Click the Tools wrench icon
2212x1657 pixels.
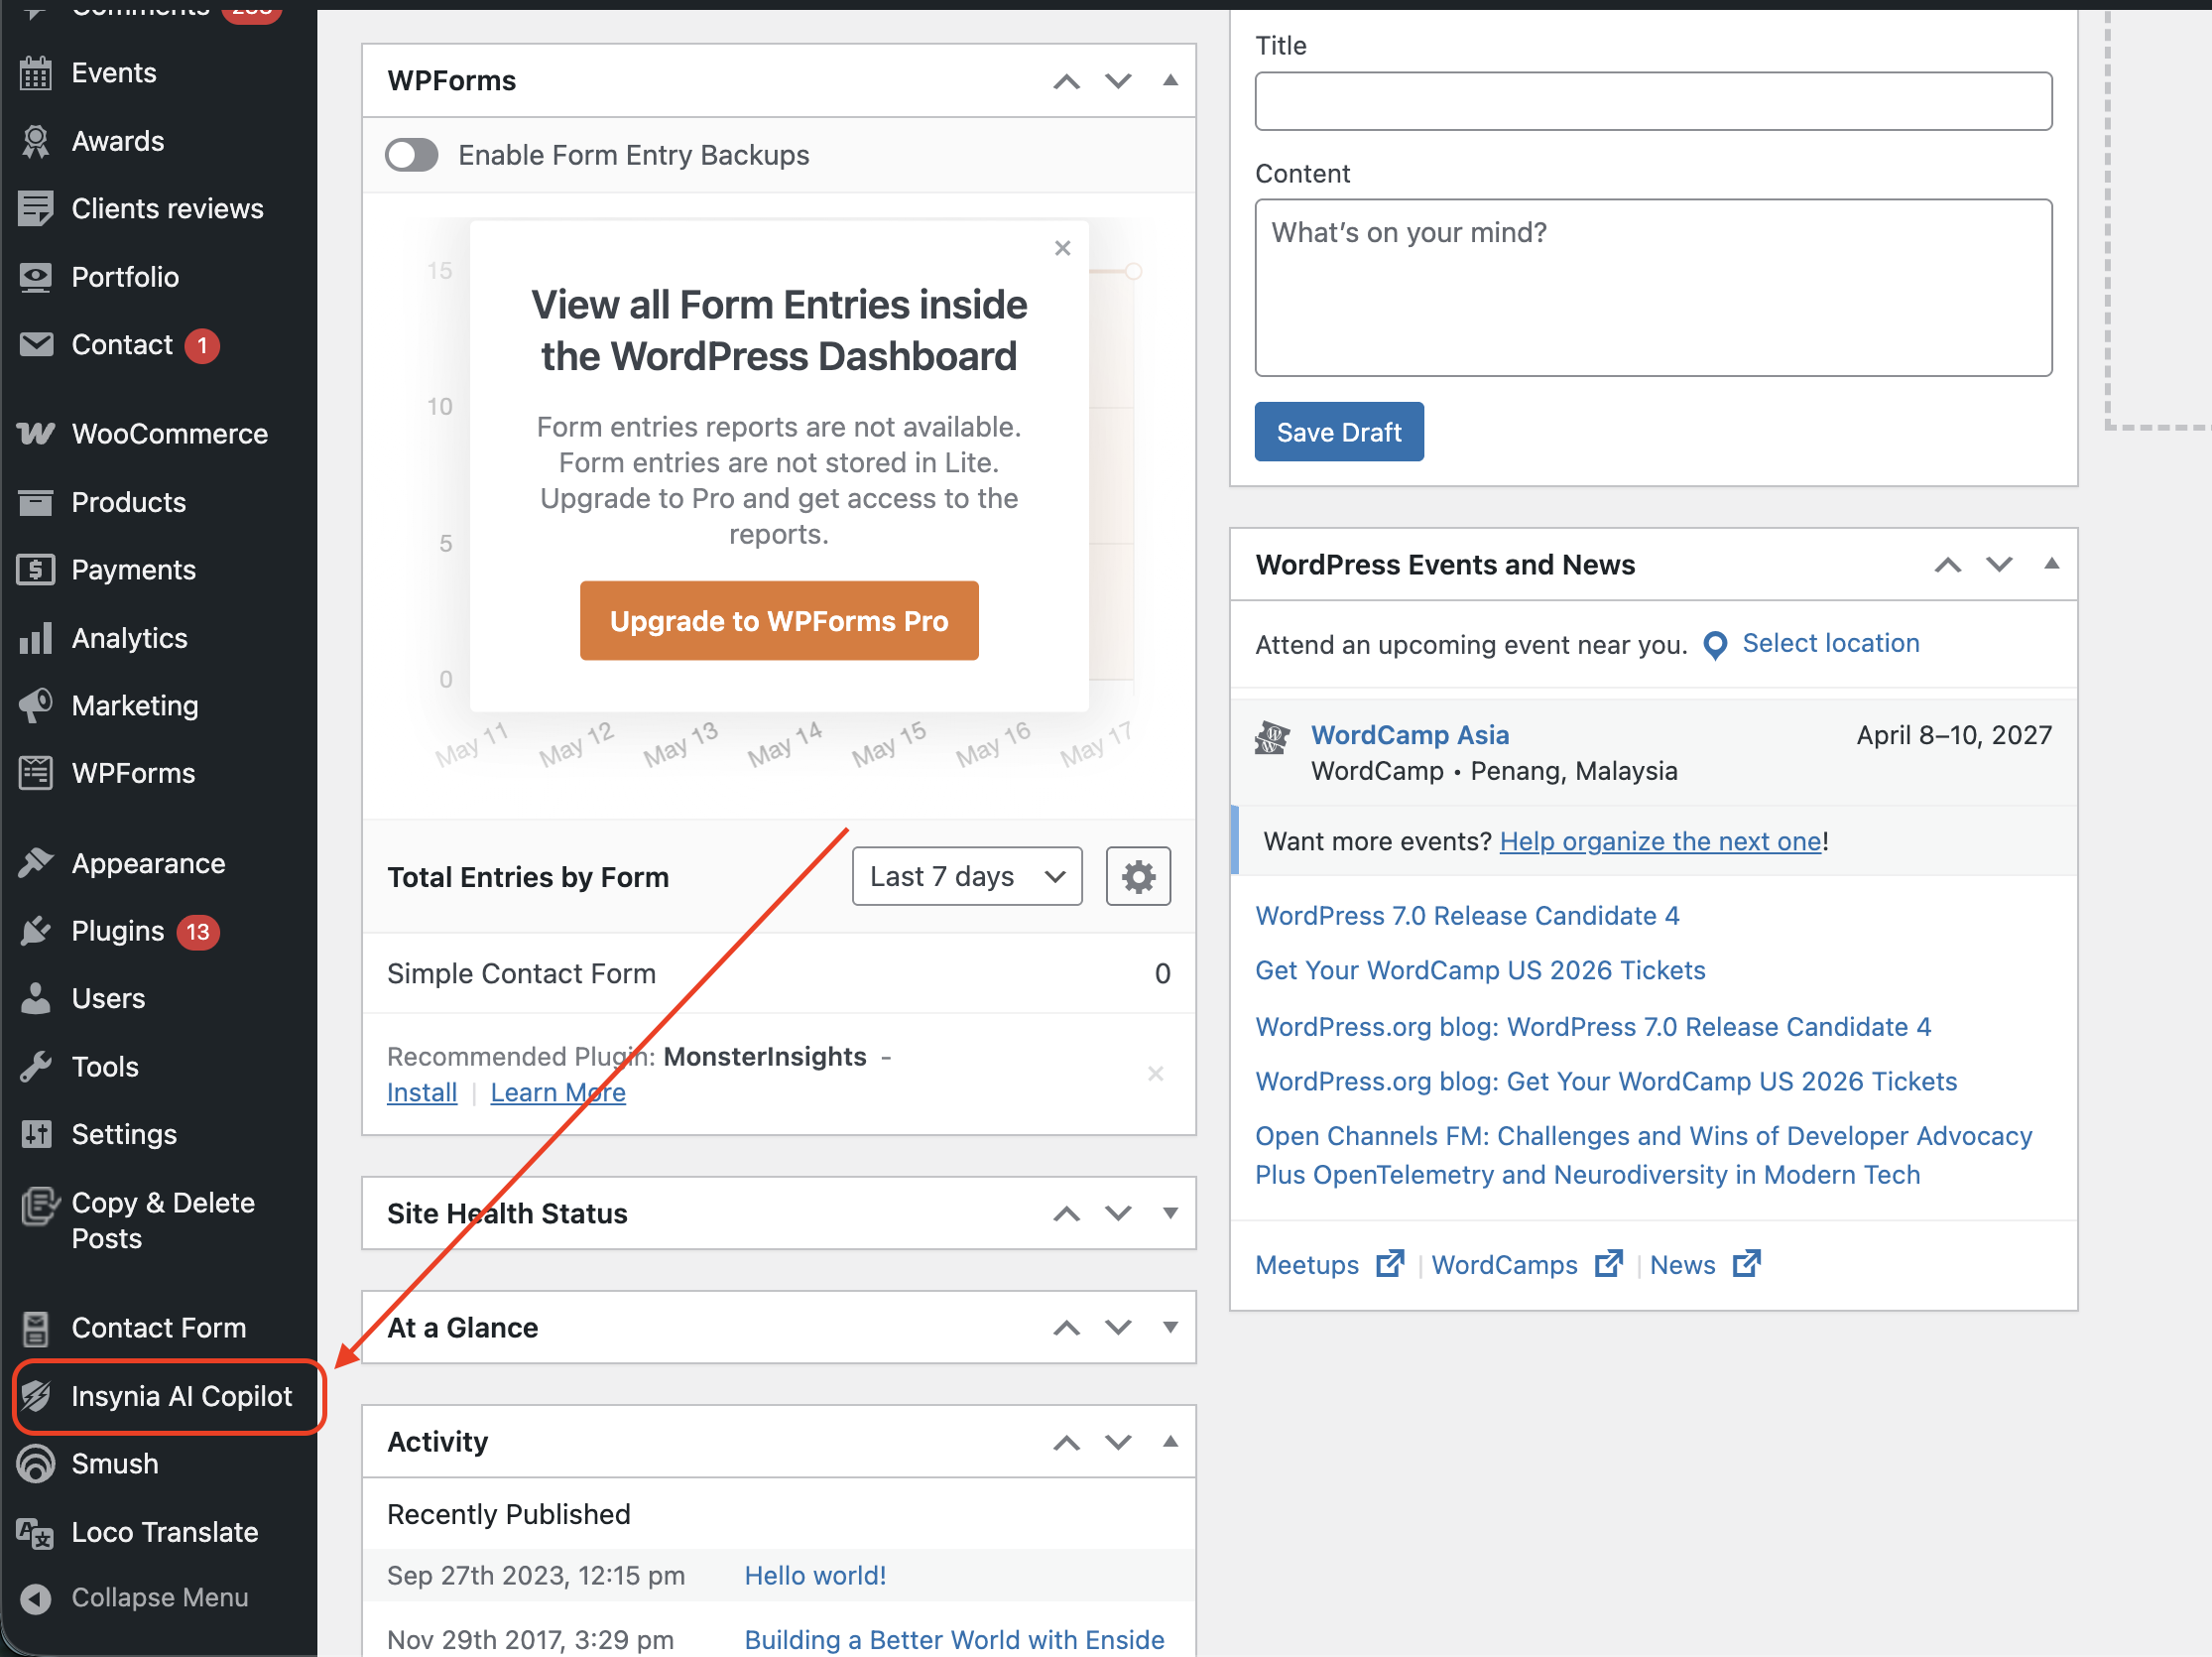[x=36, y=1067]
